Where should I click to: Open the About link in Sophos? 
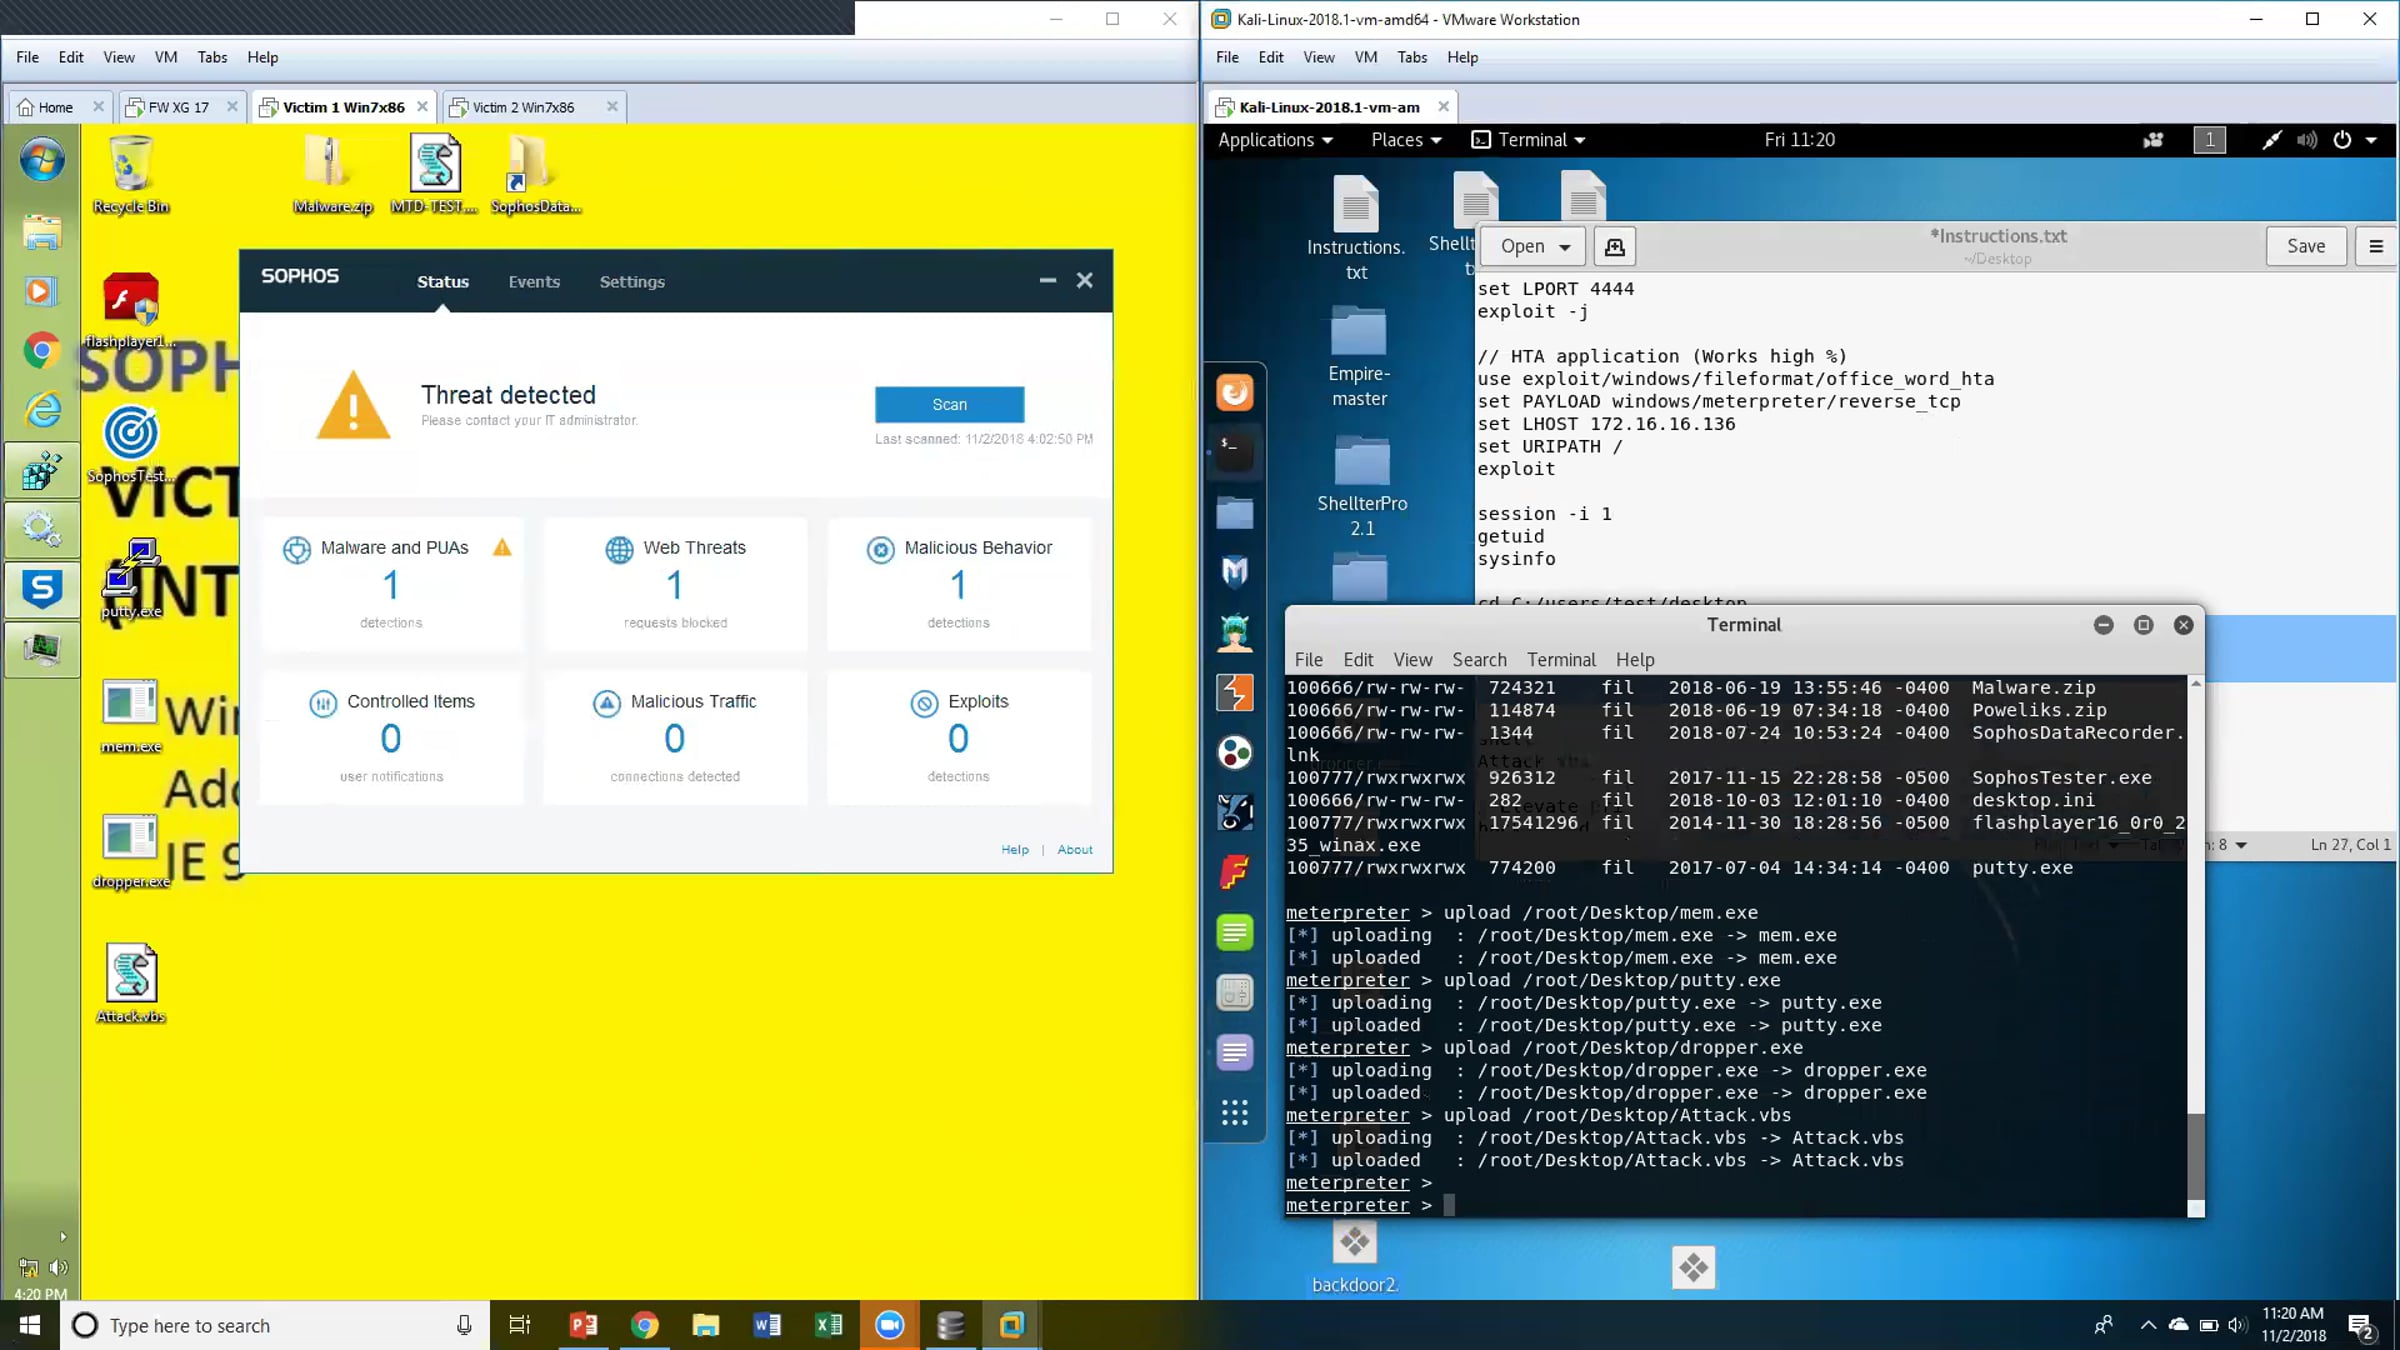tap(1075, 849)
